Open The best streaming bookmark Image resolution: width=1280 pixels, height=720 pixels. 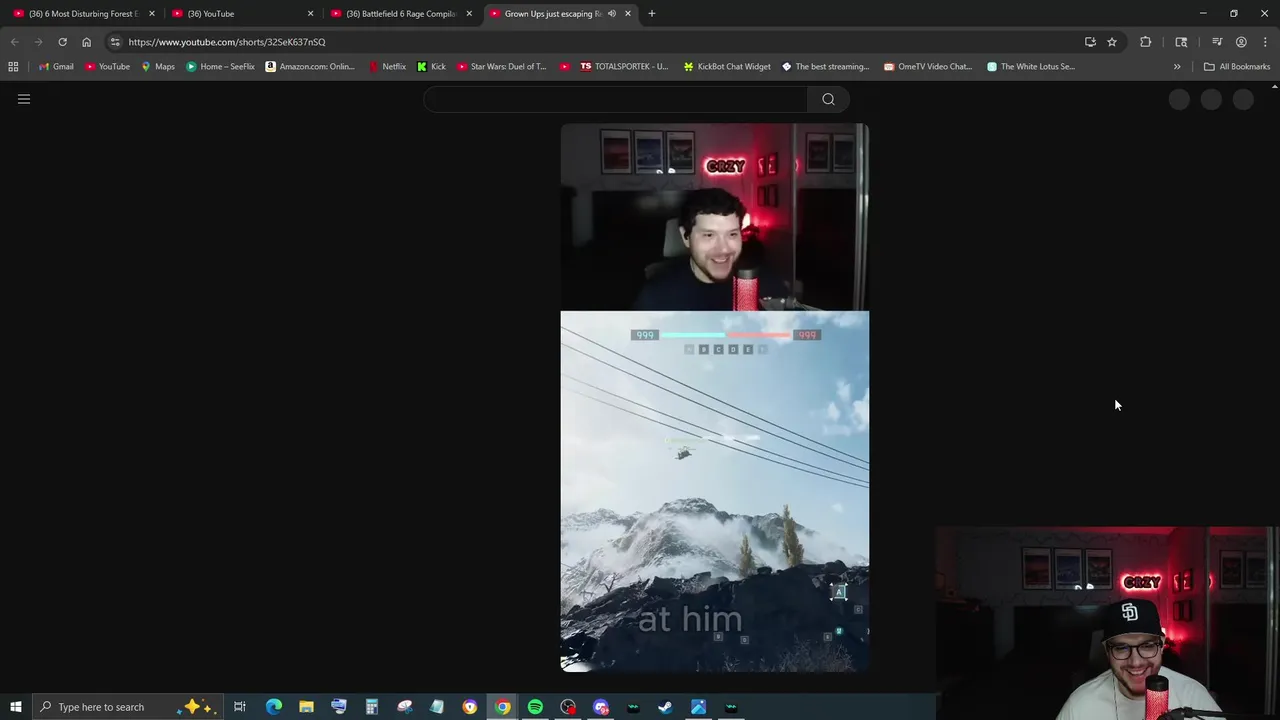pyautogui.click(x=825, y=67)
